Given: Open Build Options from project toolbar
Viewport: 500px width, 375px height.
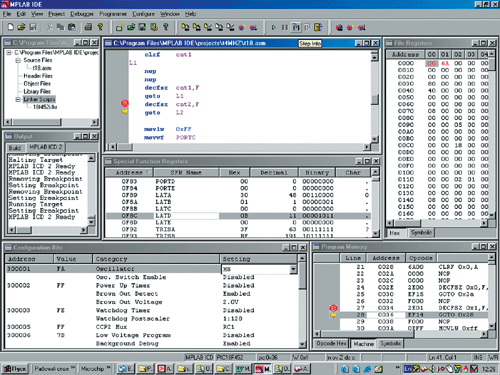Looking at the screenshot, I should point(154,27).
